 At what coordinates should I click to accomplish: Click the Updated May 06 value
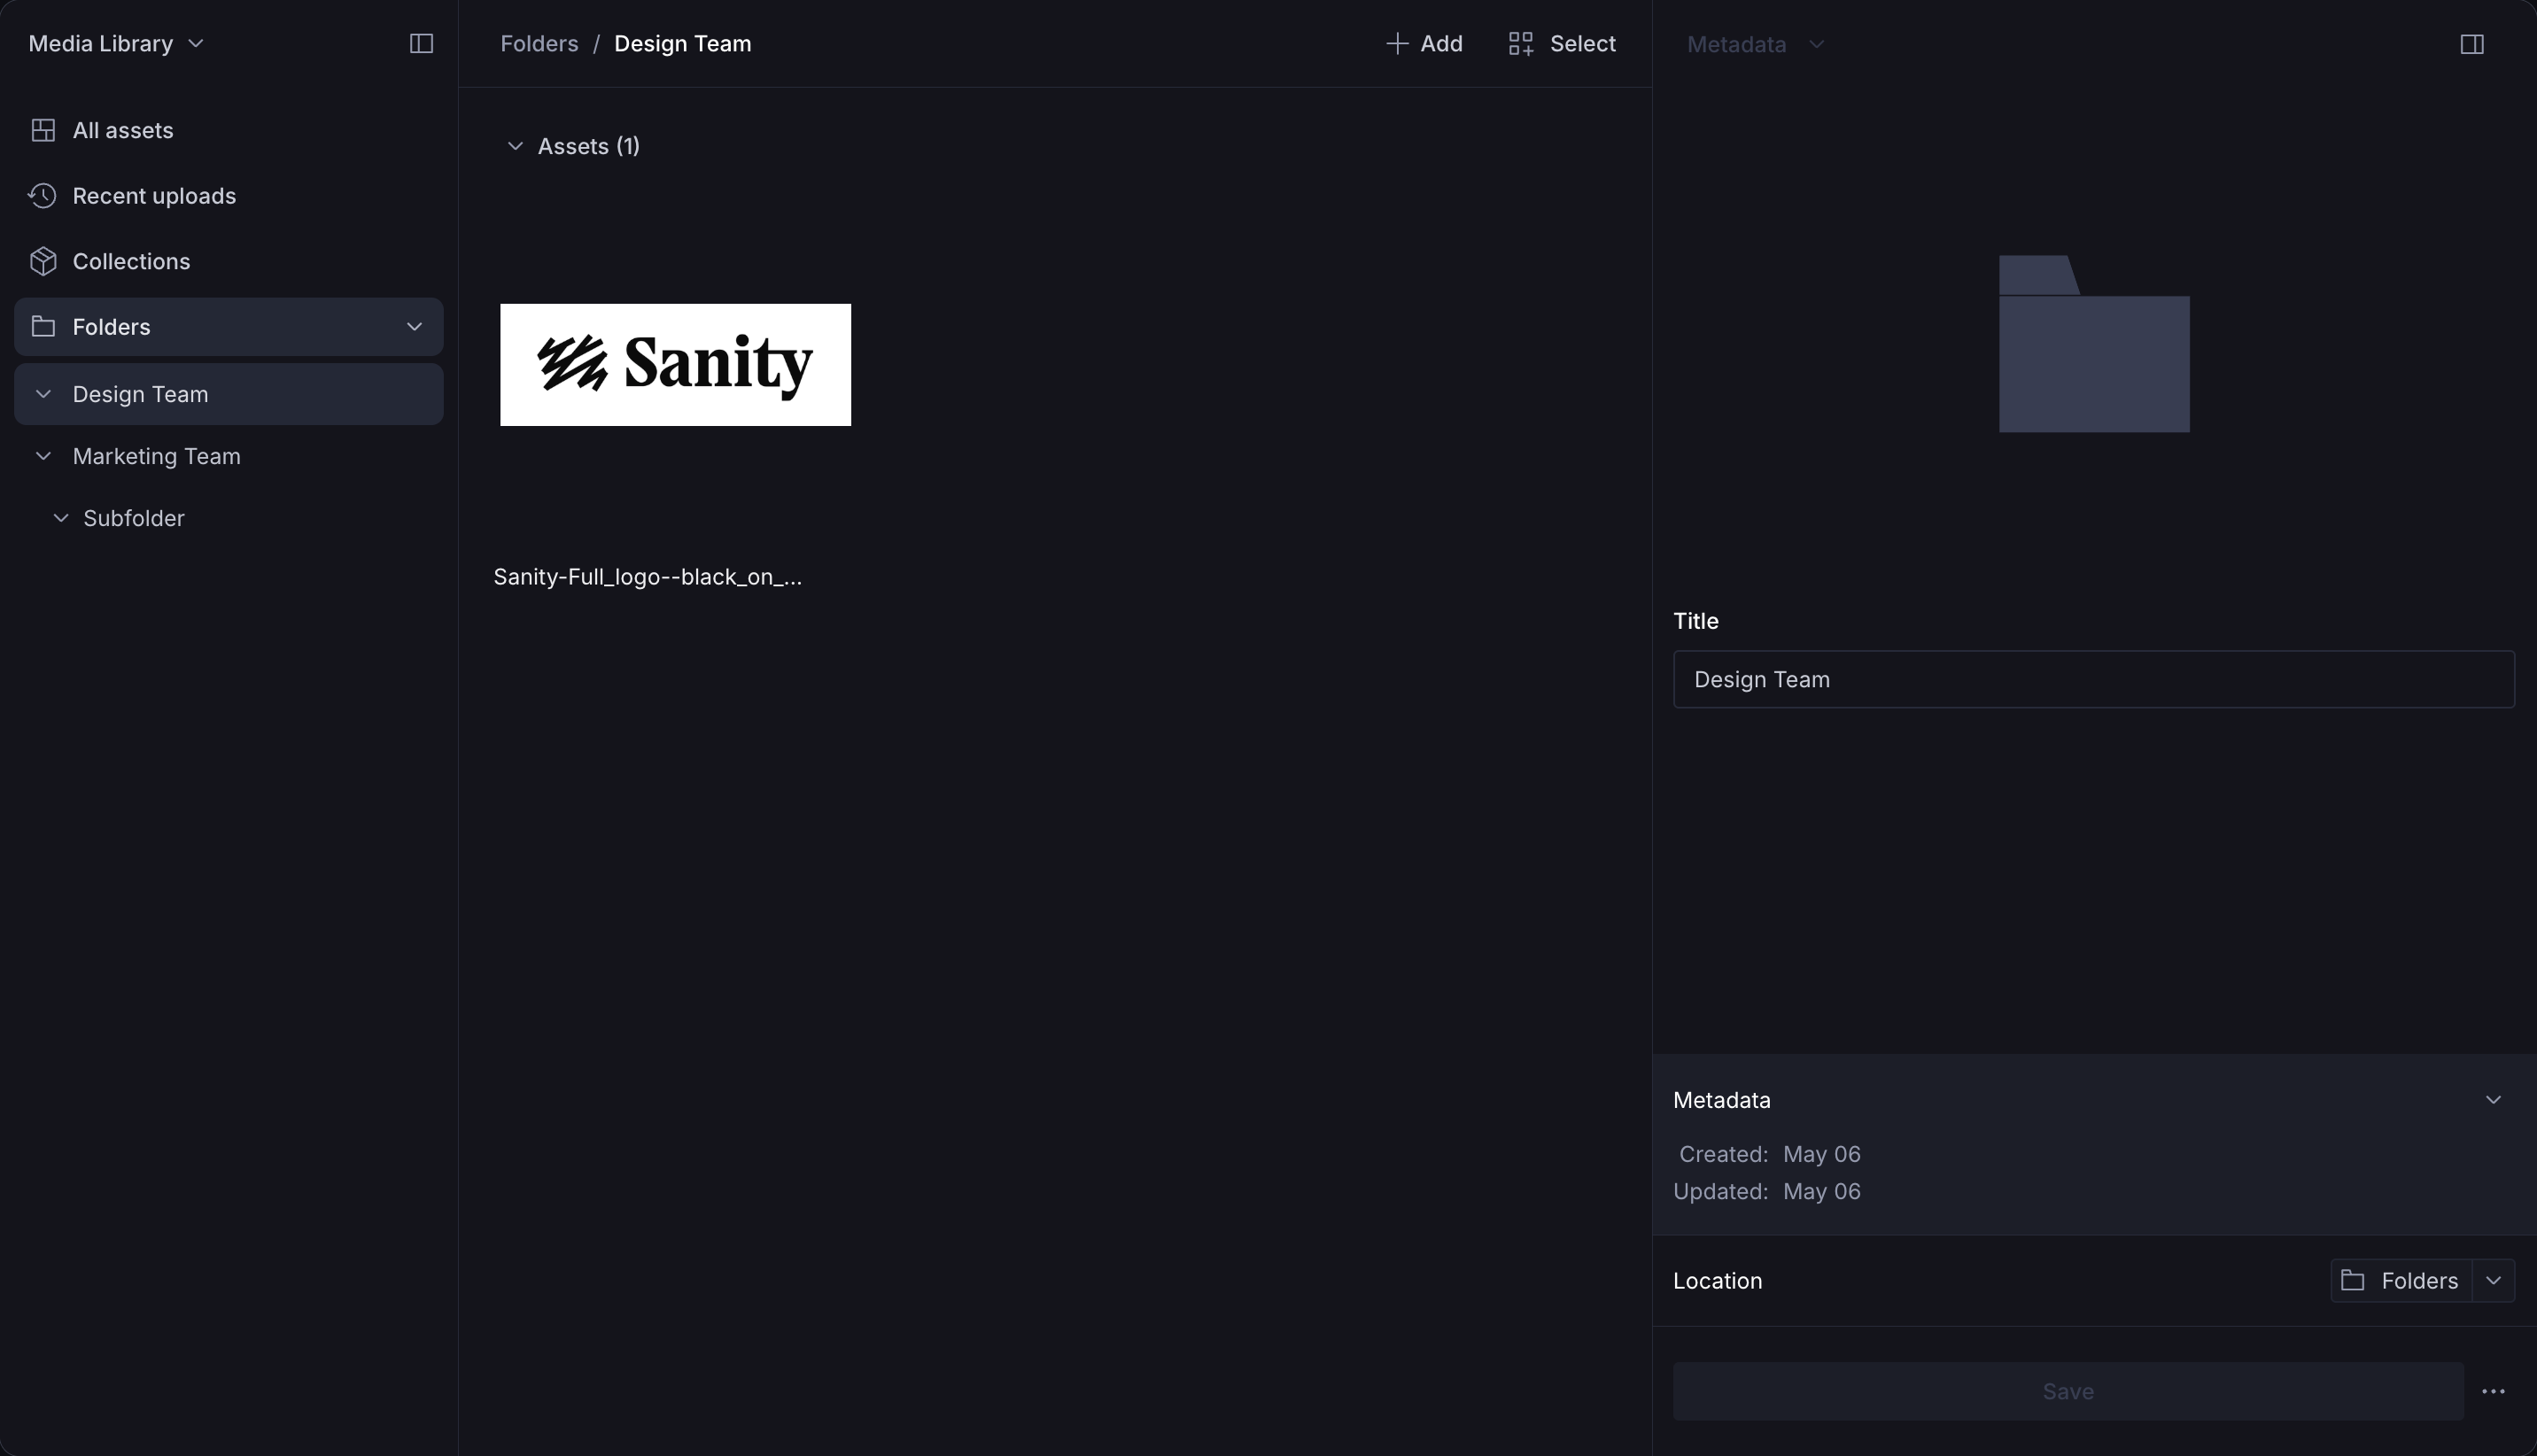(1821, 1192)
